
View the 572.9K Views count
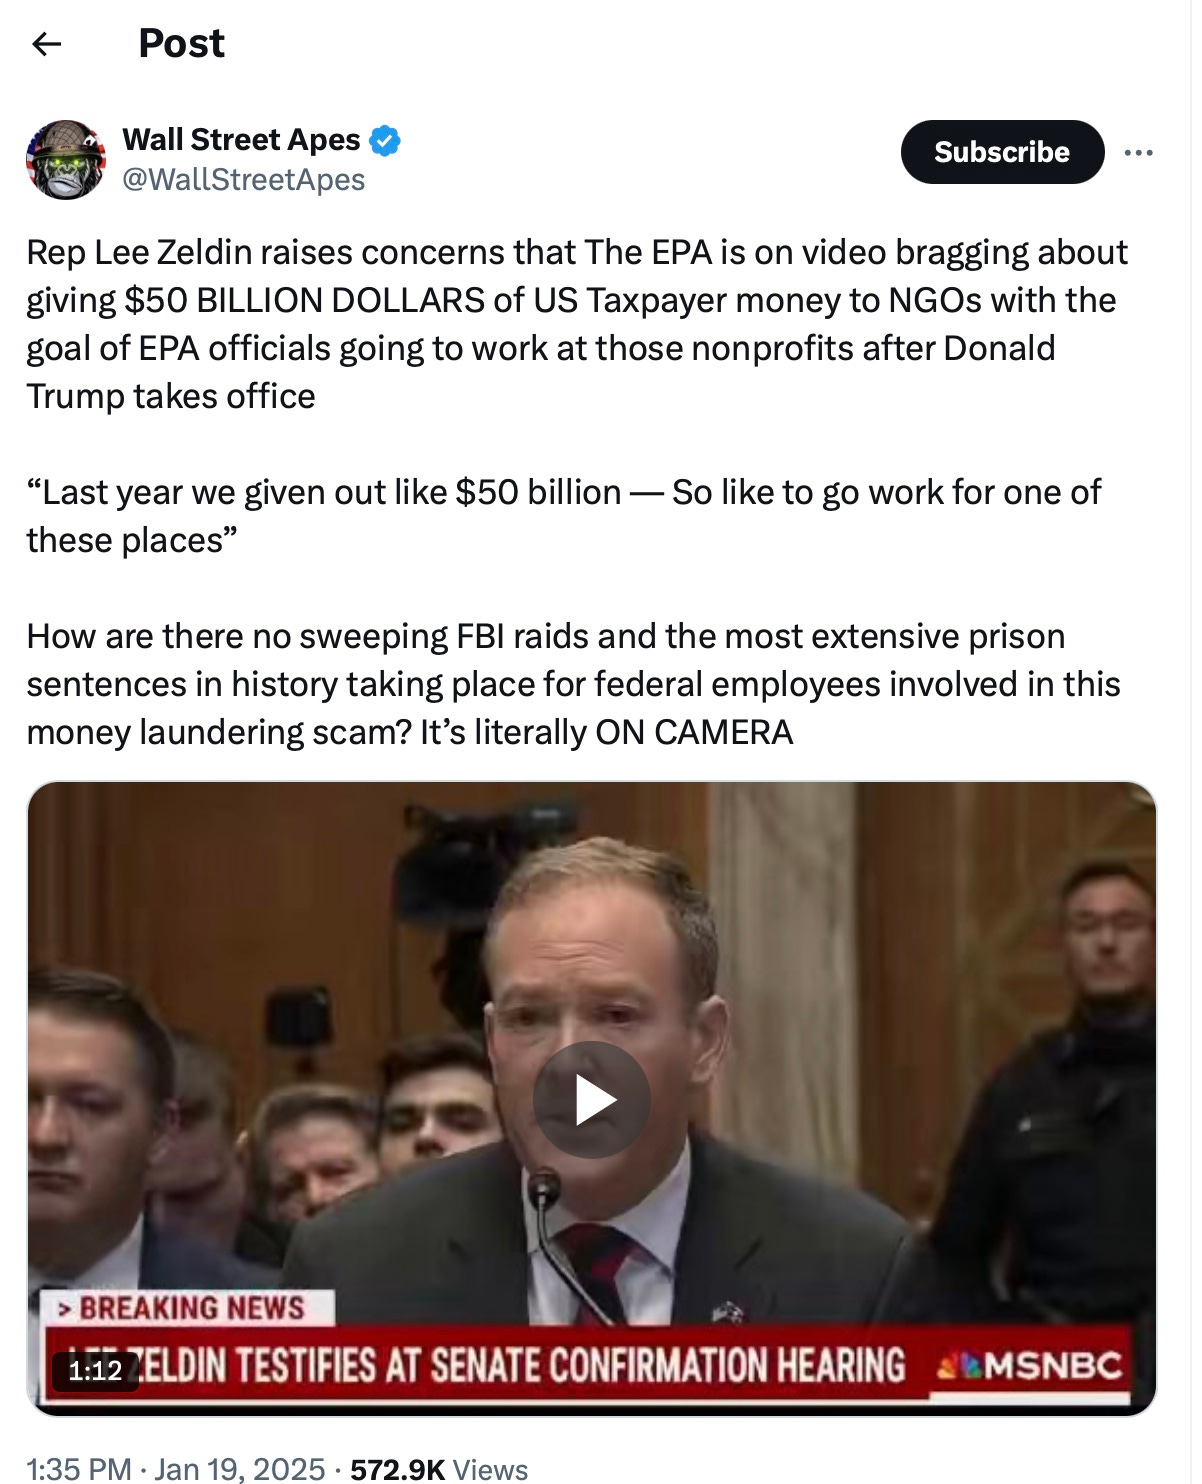[x=439, y=1468]
